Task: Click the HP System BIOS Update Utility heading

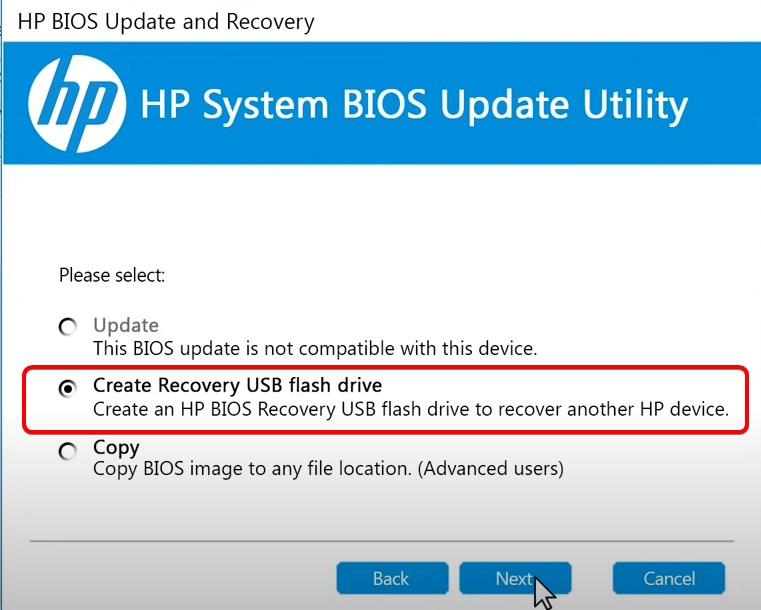Action: 414,104
